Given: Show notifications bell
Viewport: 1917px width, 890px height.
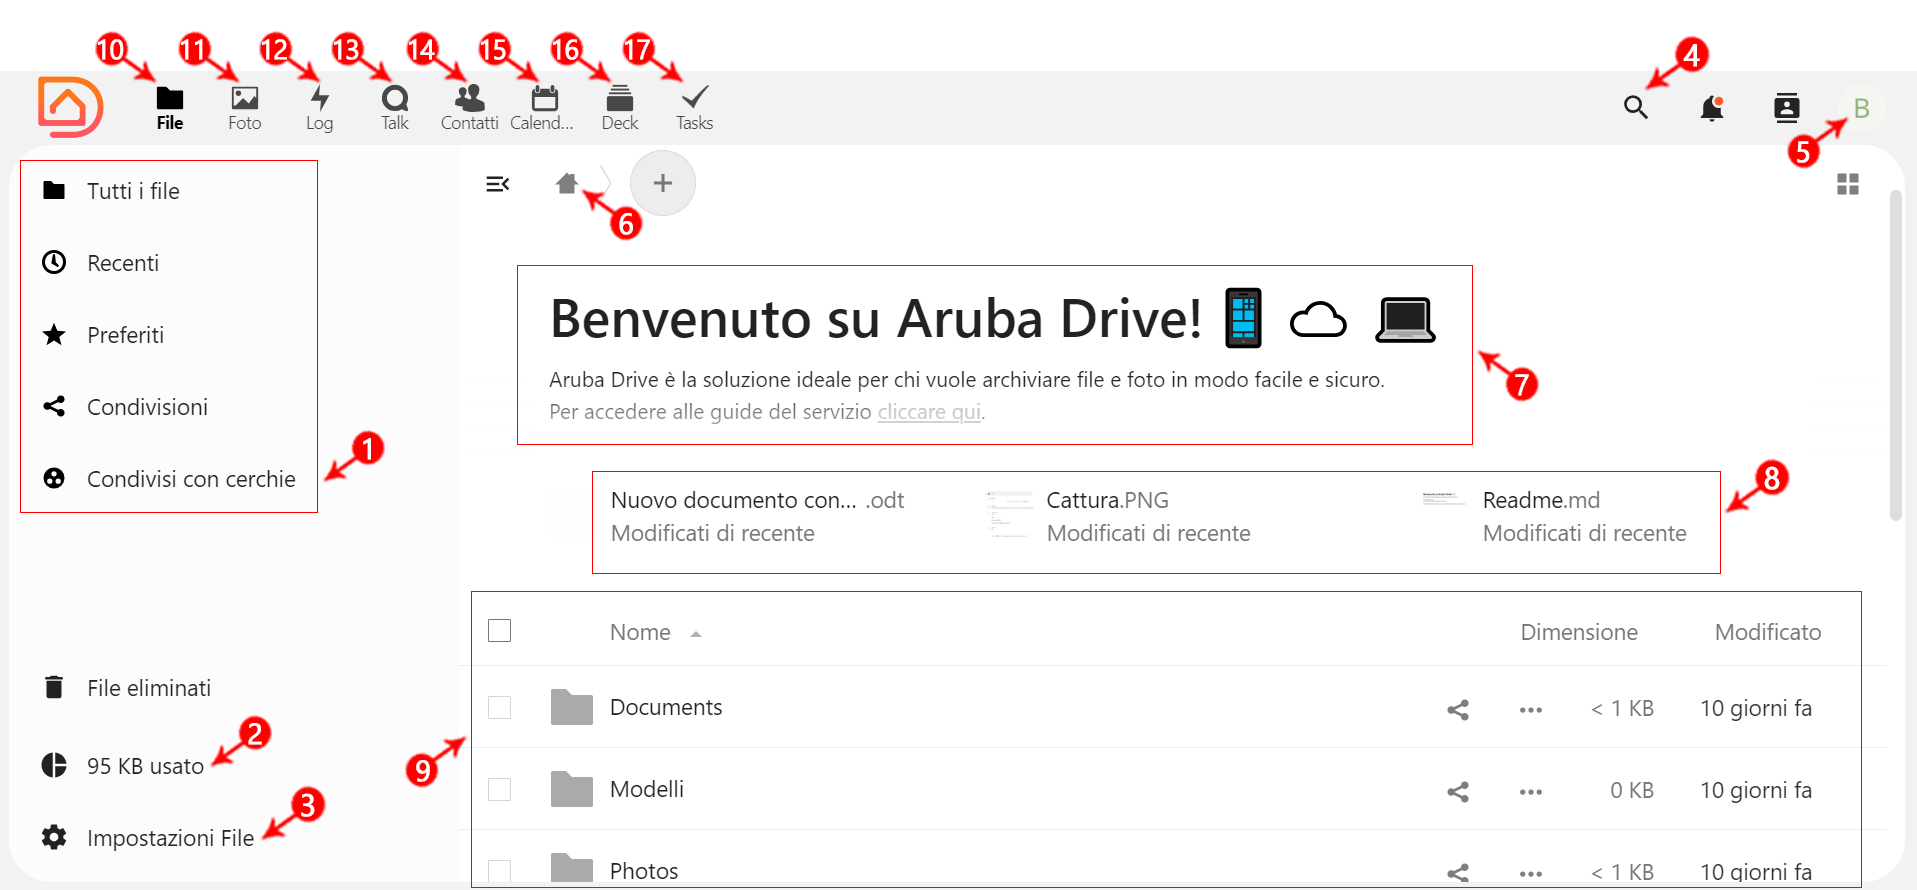Looking at the screenshot, I should (1712, 107).
